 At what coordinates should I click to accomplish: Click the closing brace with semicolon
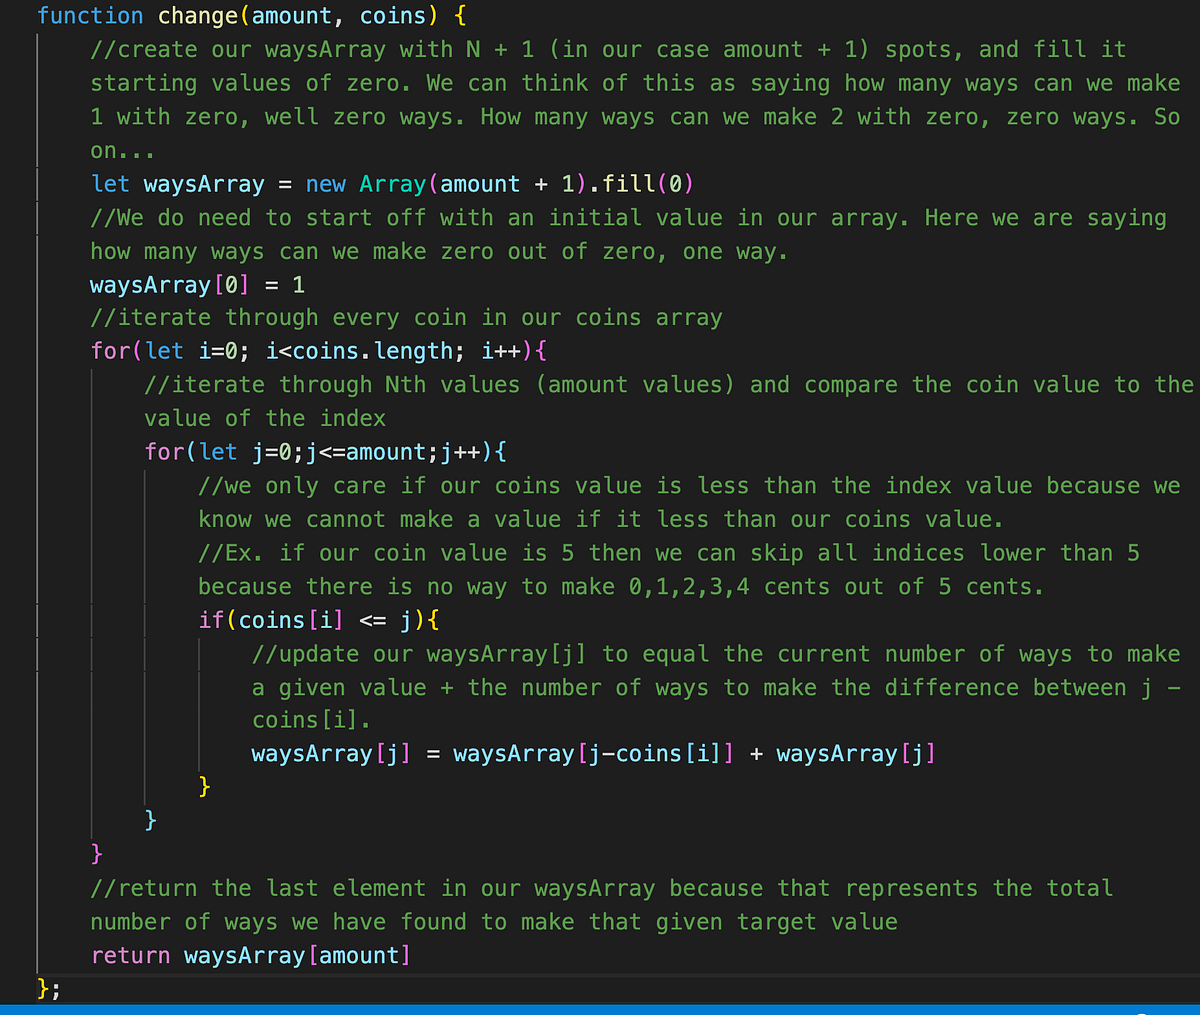point(44,988)
